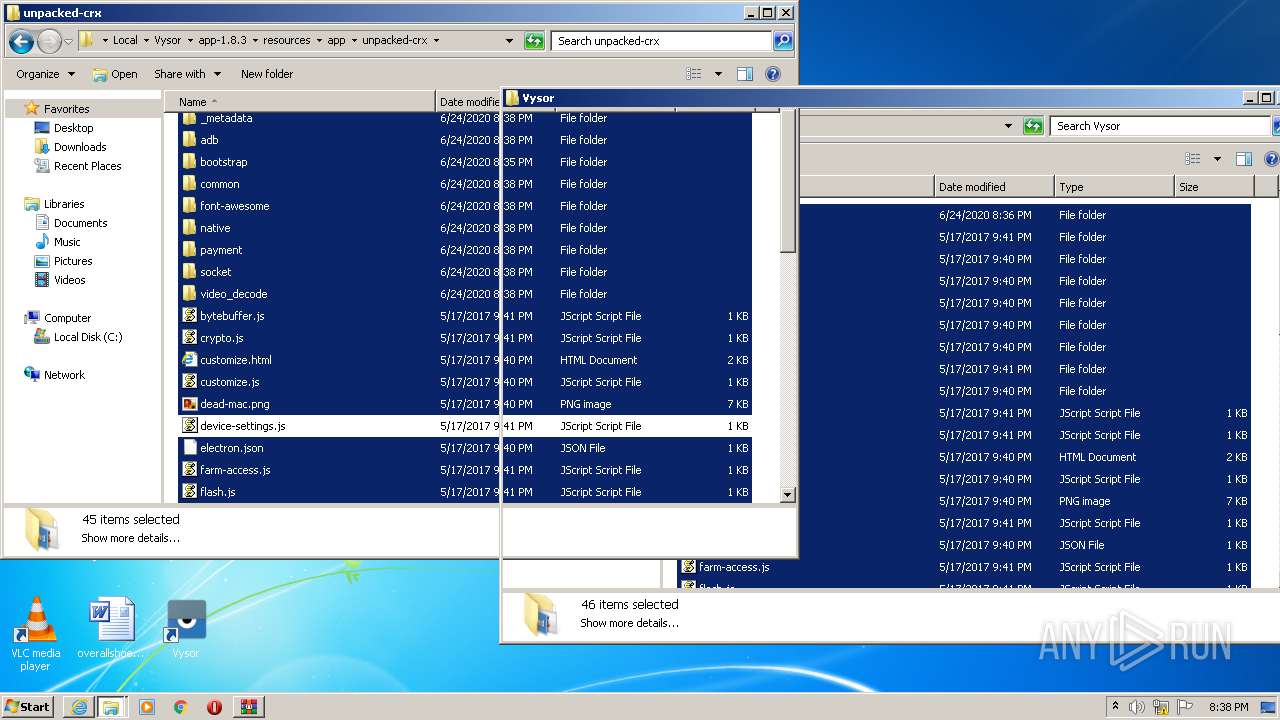Click the Search Vysor input field
Screen dimensions: 1280x720
1160,126
